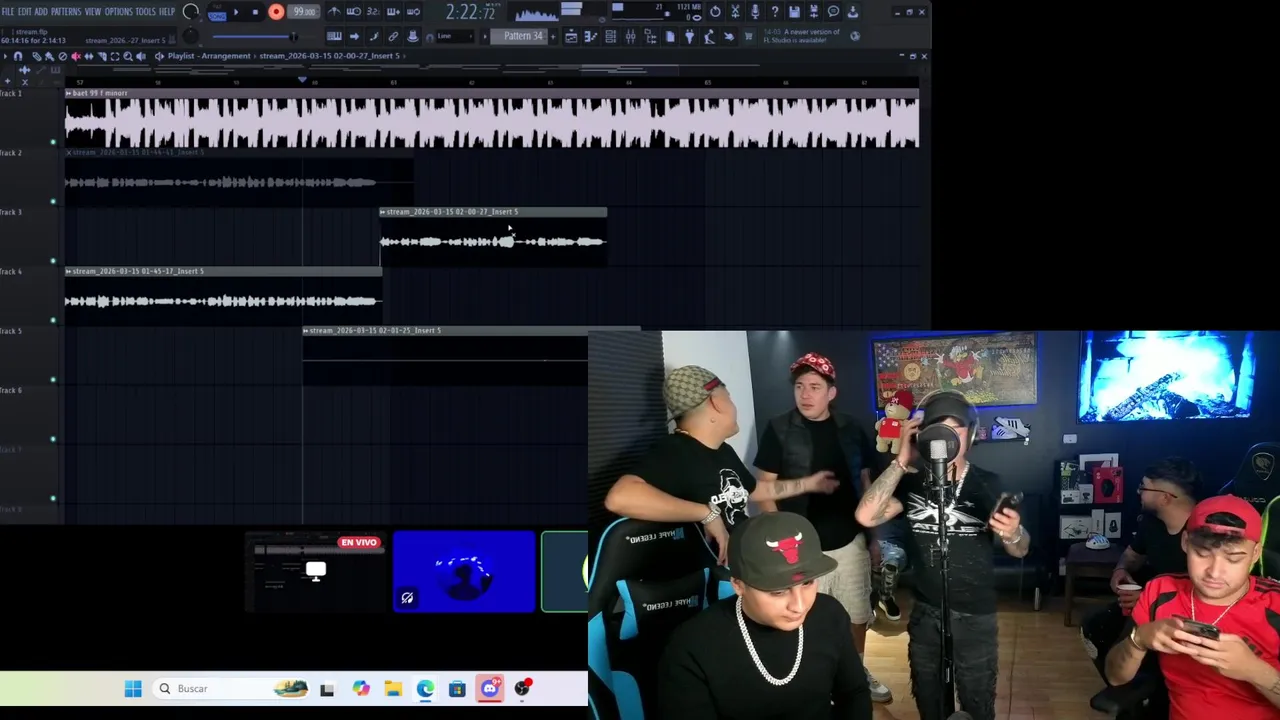Open the EDIT menu
The width and height of the screenshot is (1280, 720).
[x=24, y=11]
